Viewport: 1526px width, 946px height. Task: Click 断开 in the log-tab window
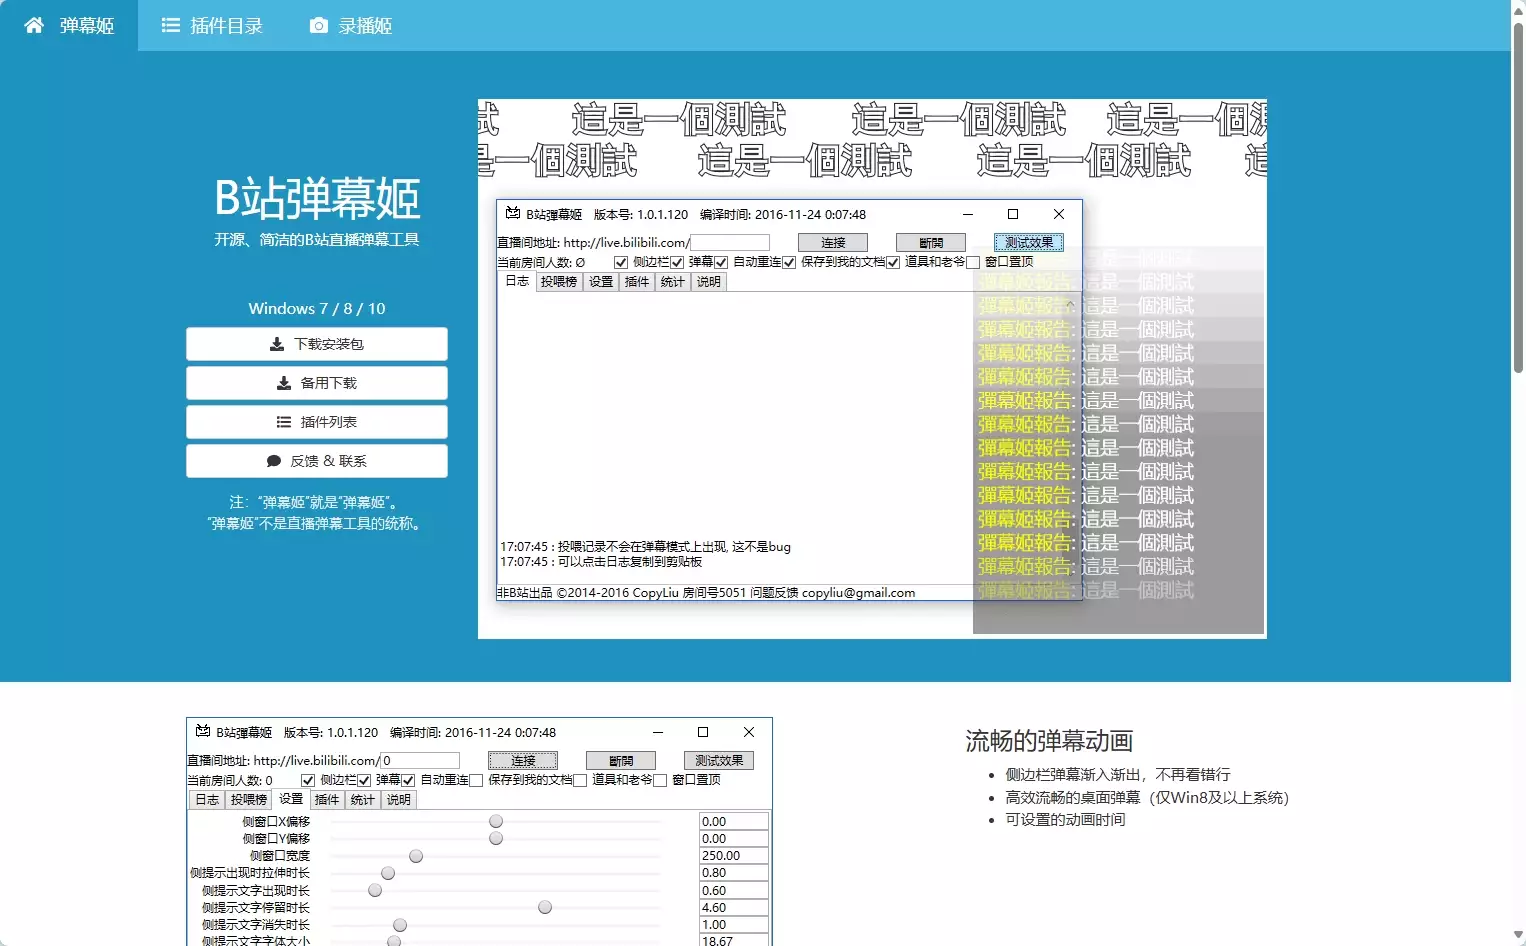click(x=931, y=242)
